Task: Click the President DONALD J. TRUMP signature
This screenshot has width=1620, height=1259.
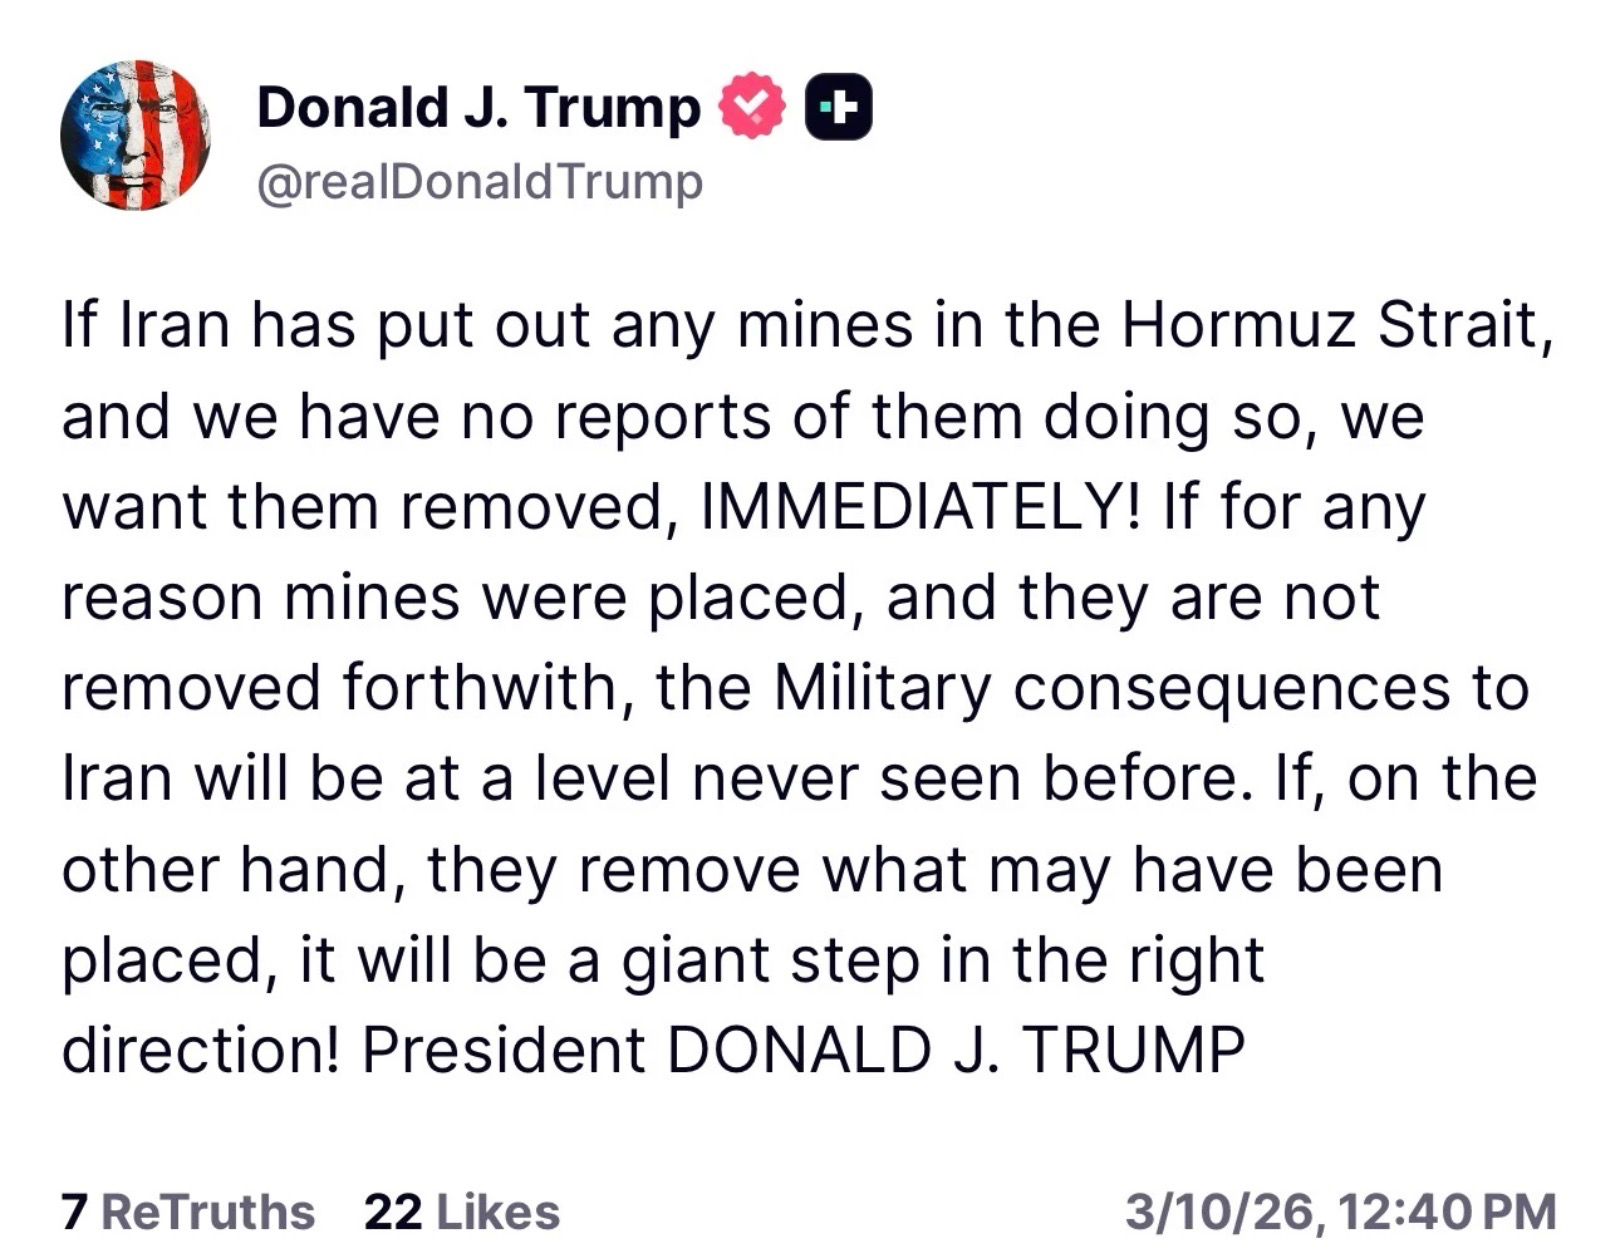Action: (803, 1050)
